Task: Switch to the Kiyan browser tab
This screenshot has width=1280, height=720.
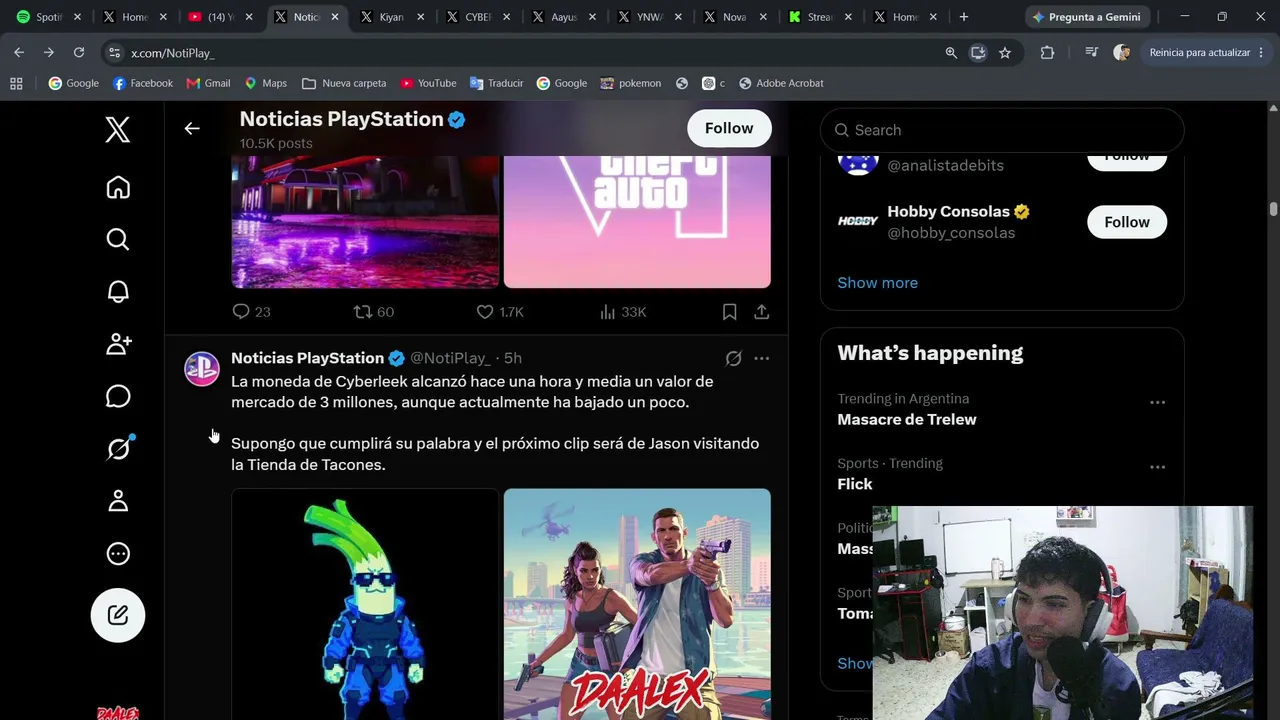Action: [x=392, y=17]
